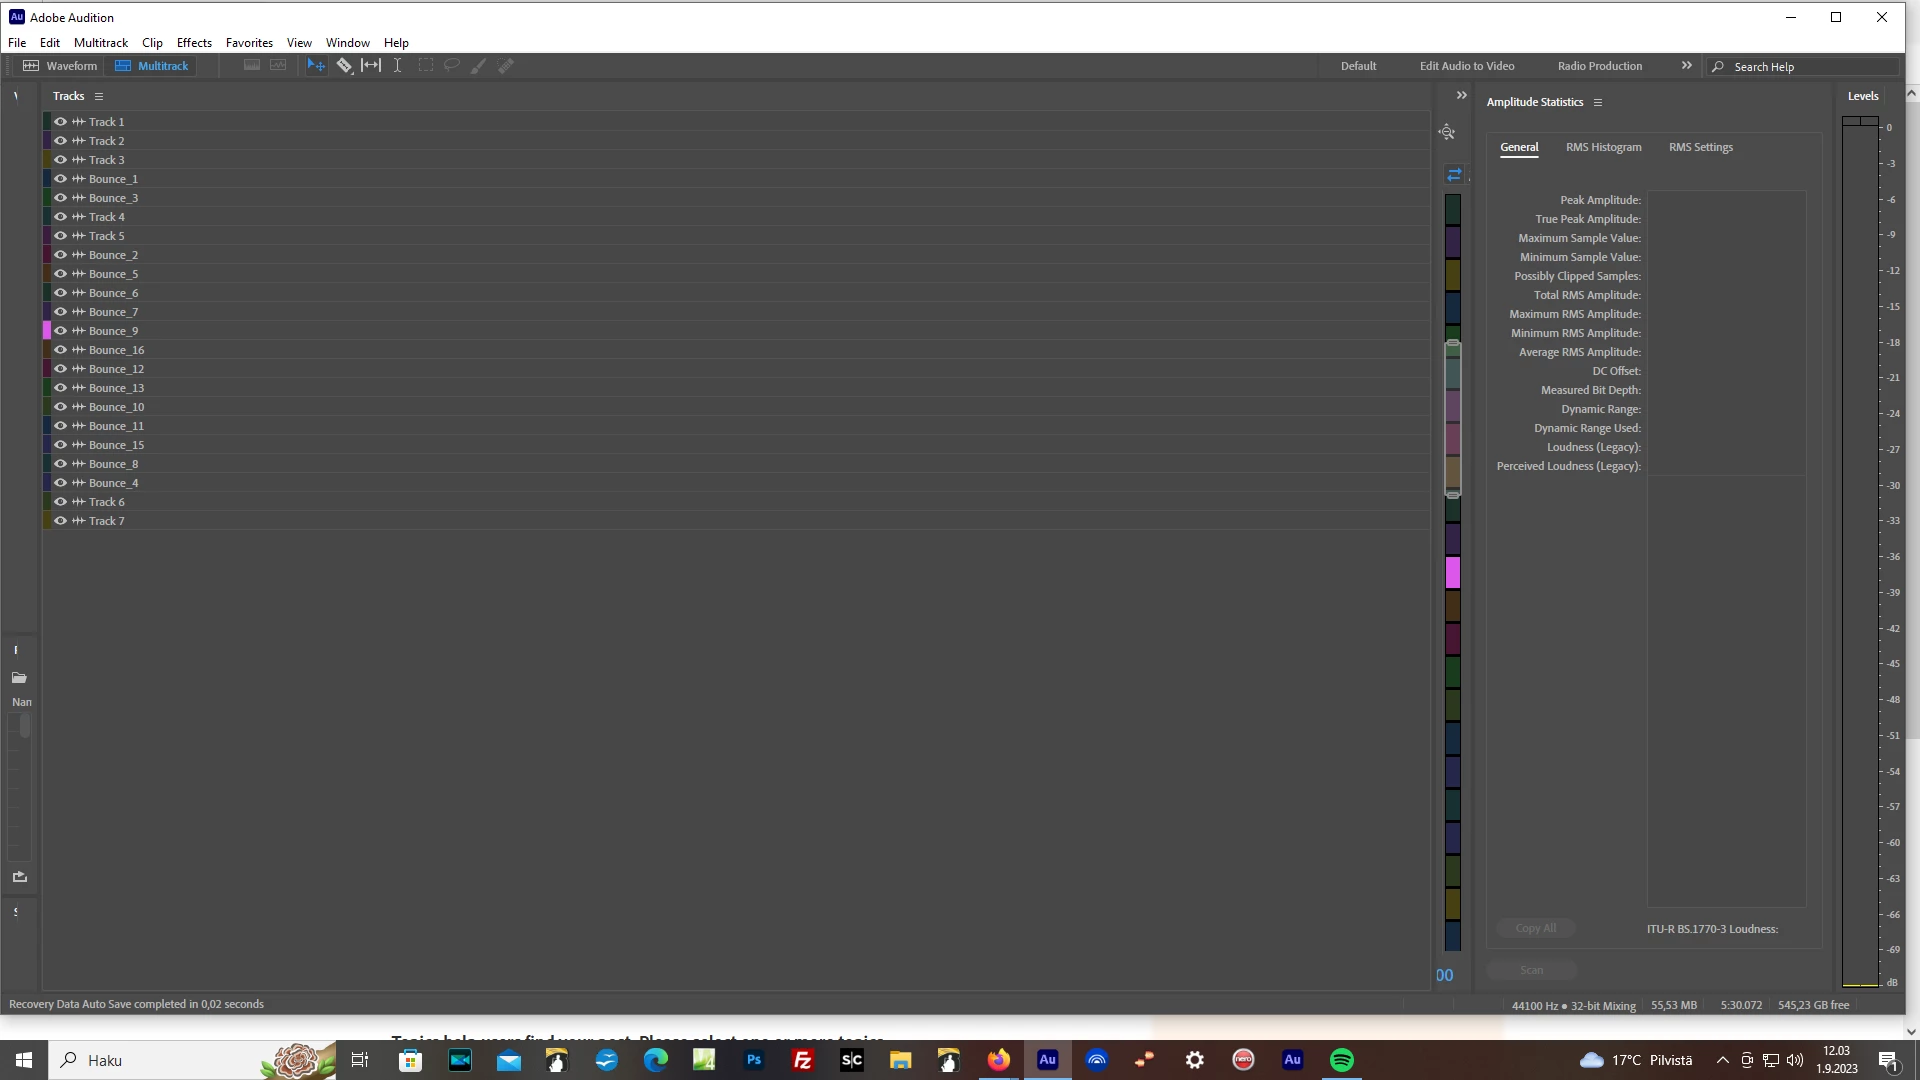Open Spotify from the taskbar
1920x1080 pixels.
1341,1060
